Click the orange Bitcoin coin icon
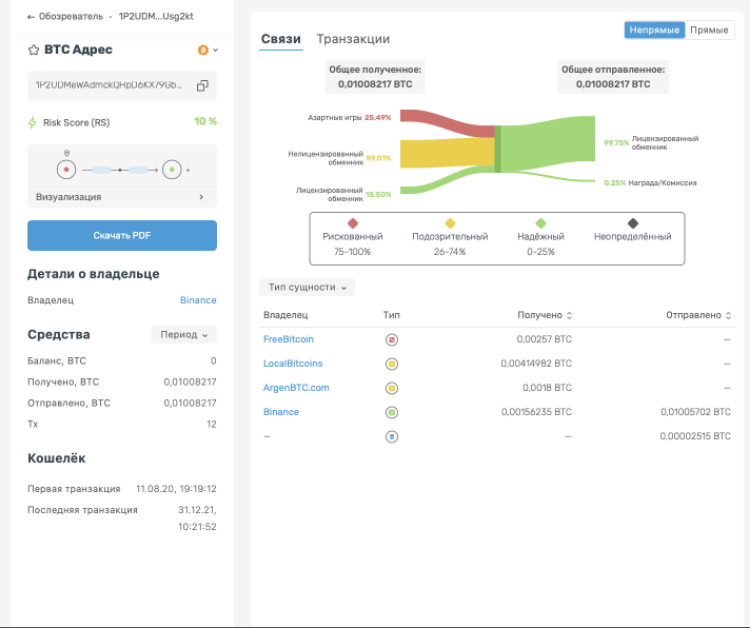 [203, 50]
